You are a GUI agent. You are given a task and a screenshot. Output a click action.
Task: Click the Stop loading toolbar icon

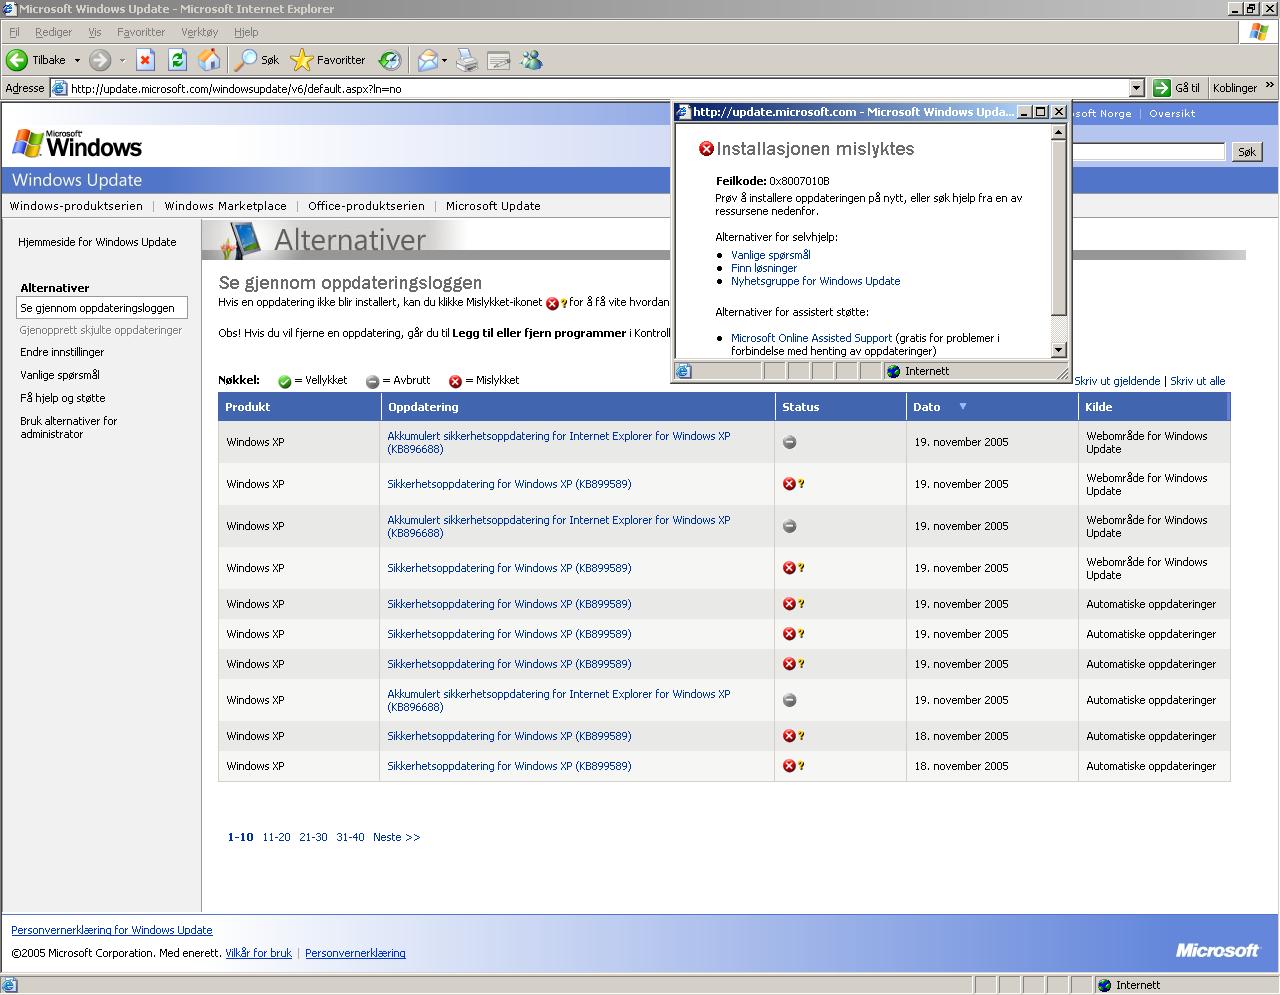pos(145,60)
